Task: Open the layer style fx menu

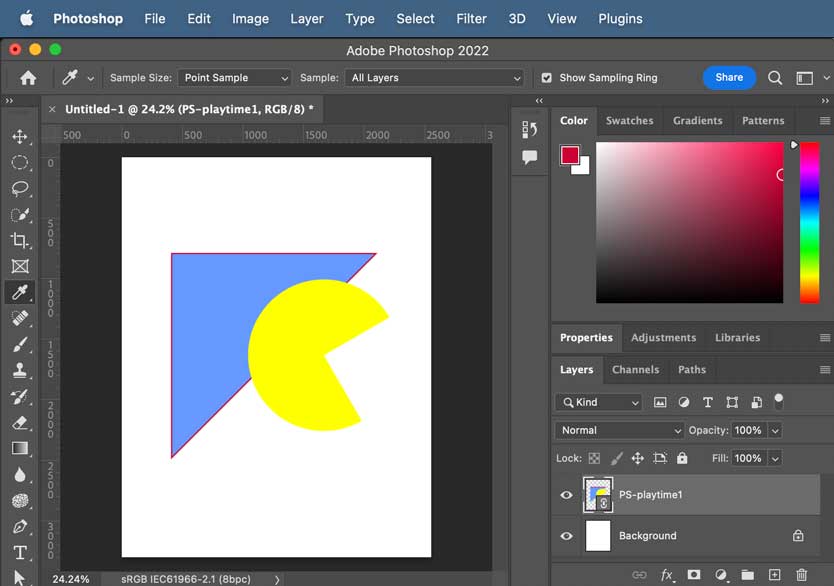Action: (667, 574)
